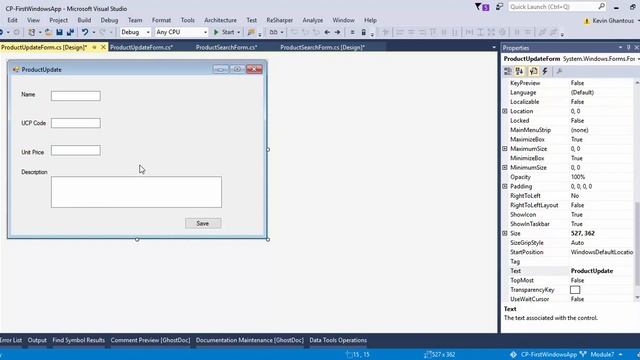
Task: Click the Start debug button label
Action: (x=228, y=32)
